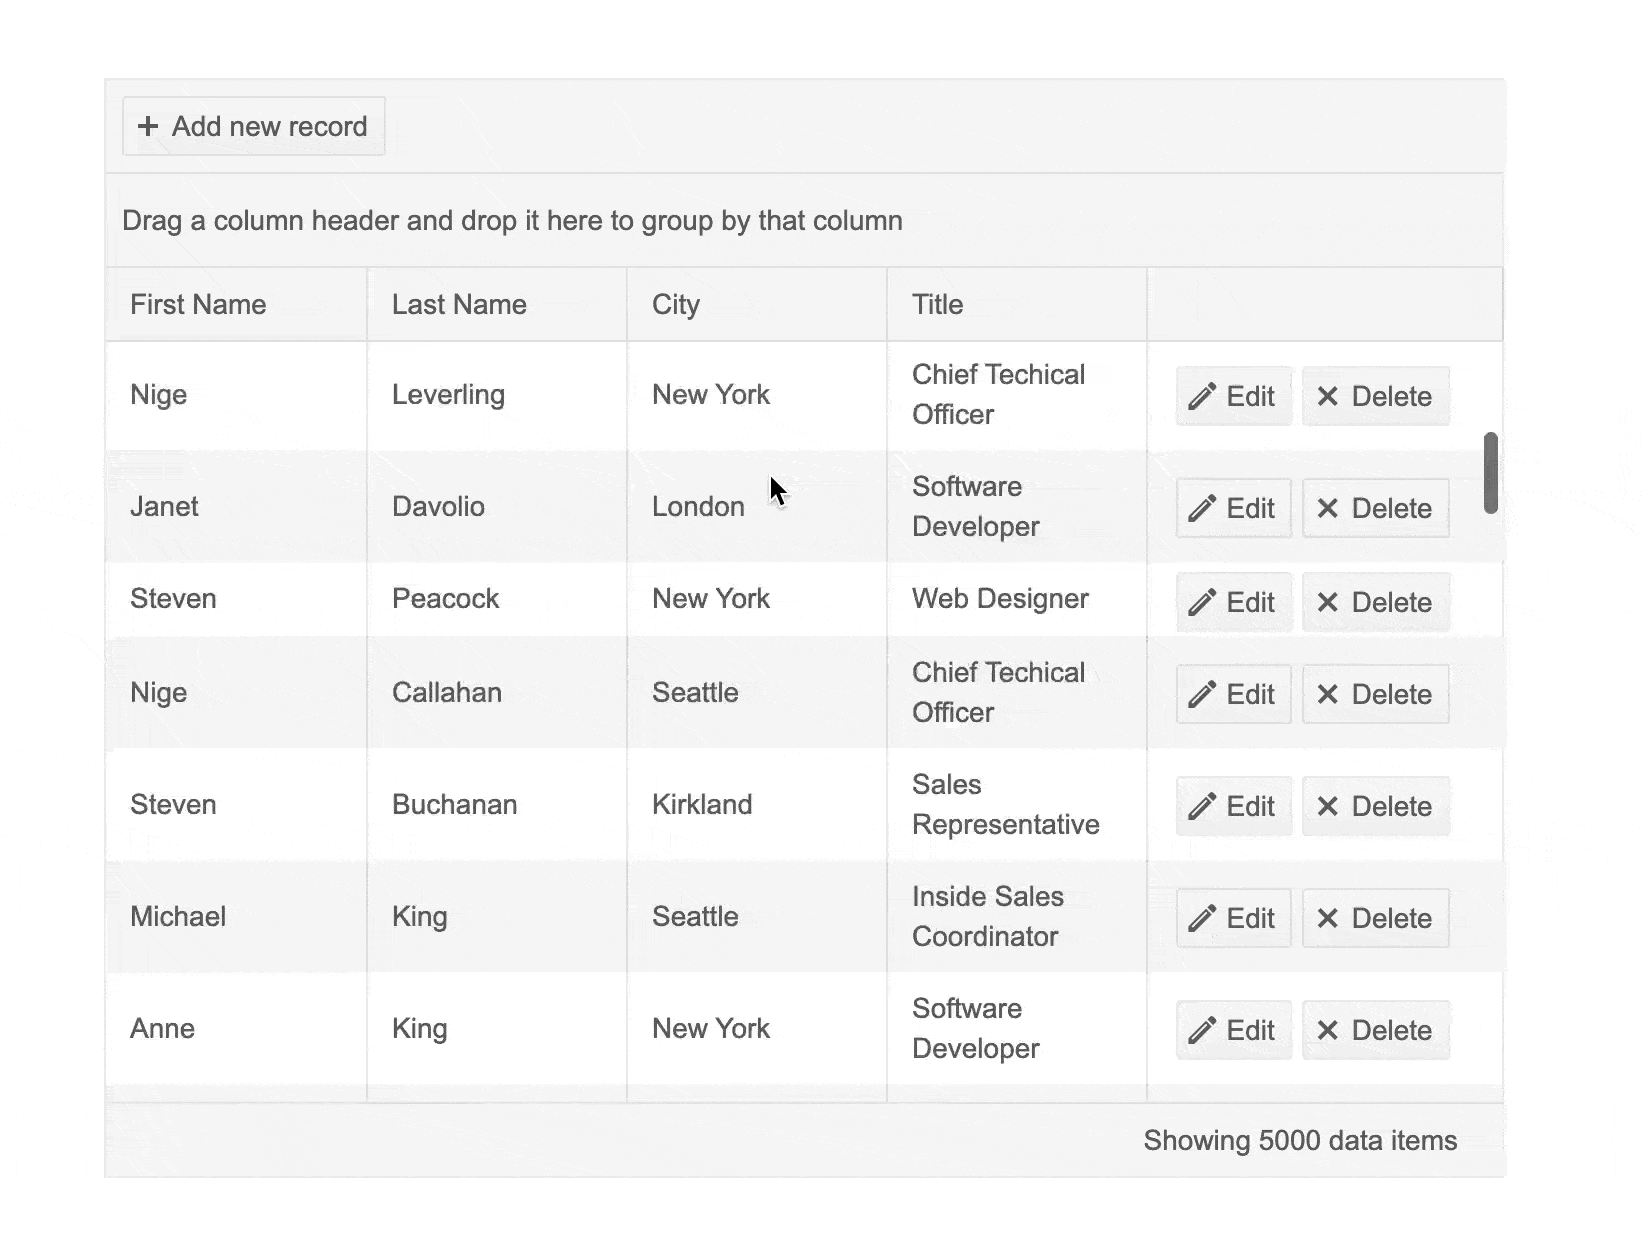Screen dimensions: 1642x1258
Task: Click the Delete button on Anne King's row
Action: tap(1376, 1030)
